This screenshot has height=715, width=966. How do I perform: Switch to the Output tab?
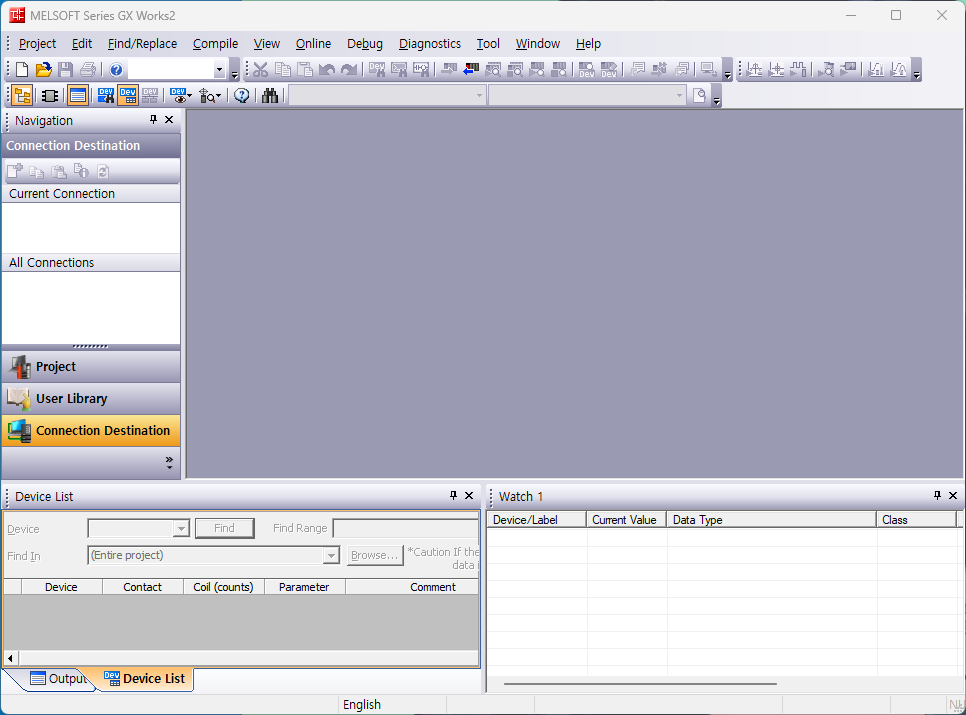(x=59, y=679)
